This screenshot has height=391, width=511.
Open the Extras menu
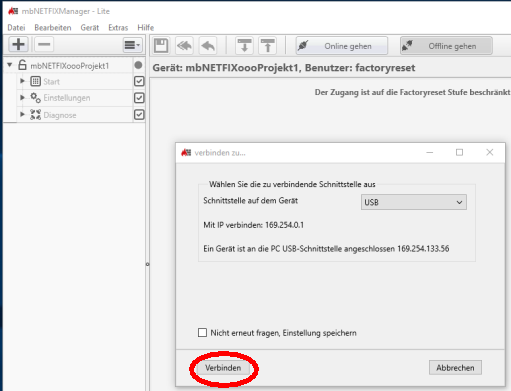[118, 28]
